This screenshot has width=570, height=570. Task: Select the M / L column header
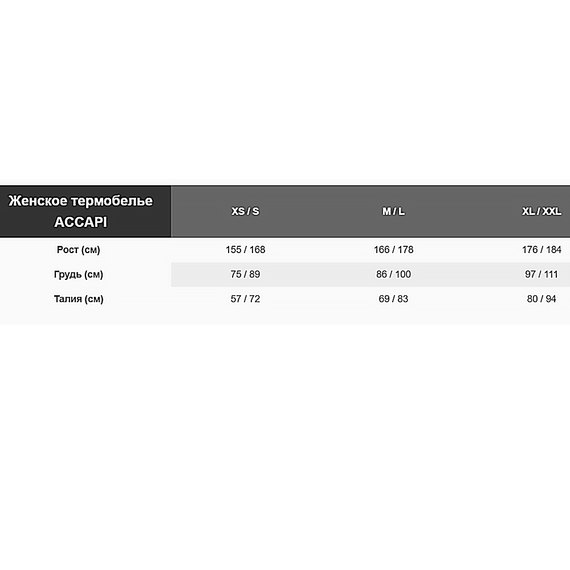(x=393, y=211)
